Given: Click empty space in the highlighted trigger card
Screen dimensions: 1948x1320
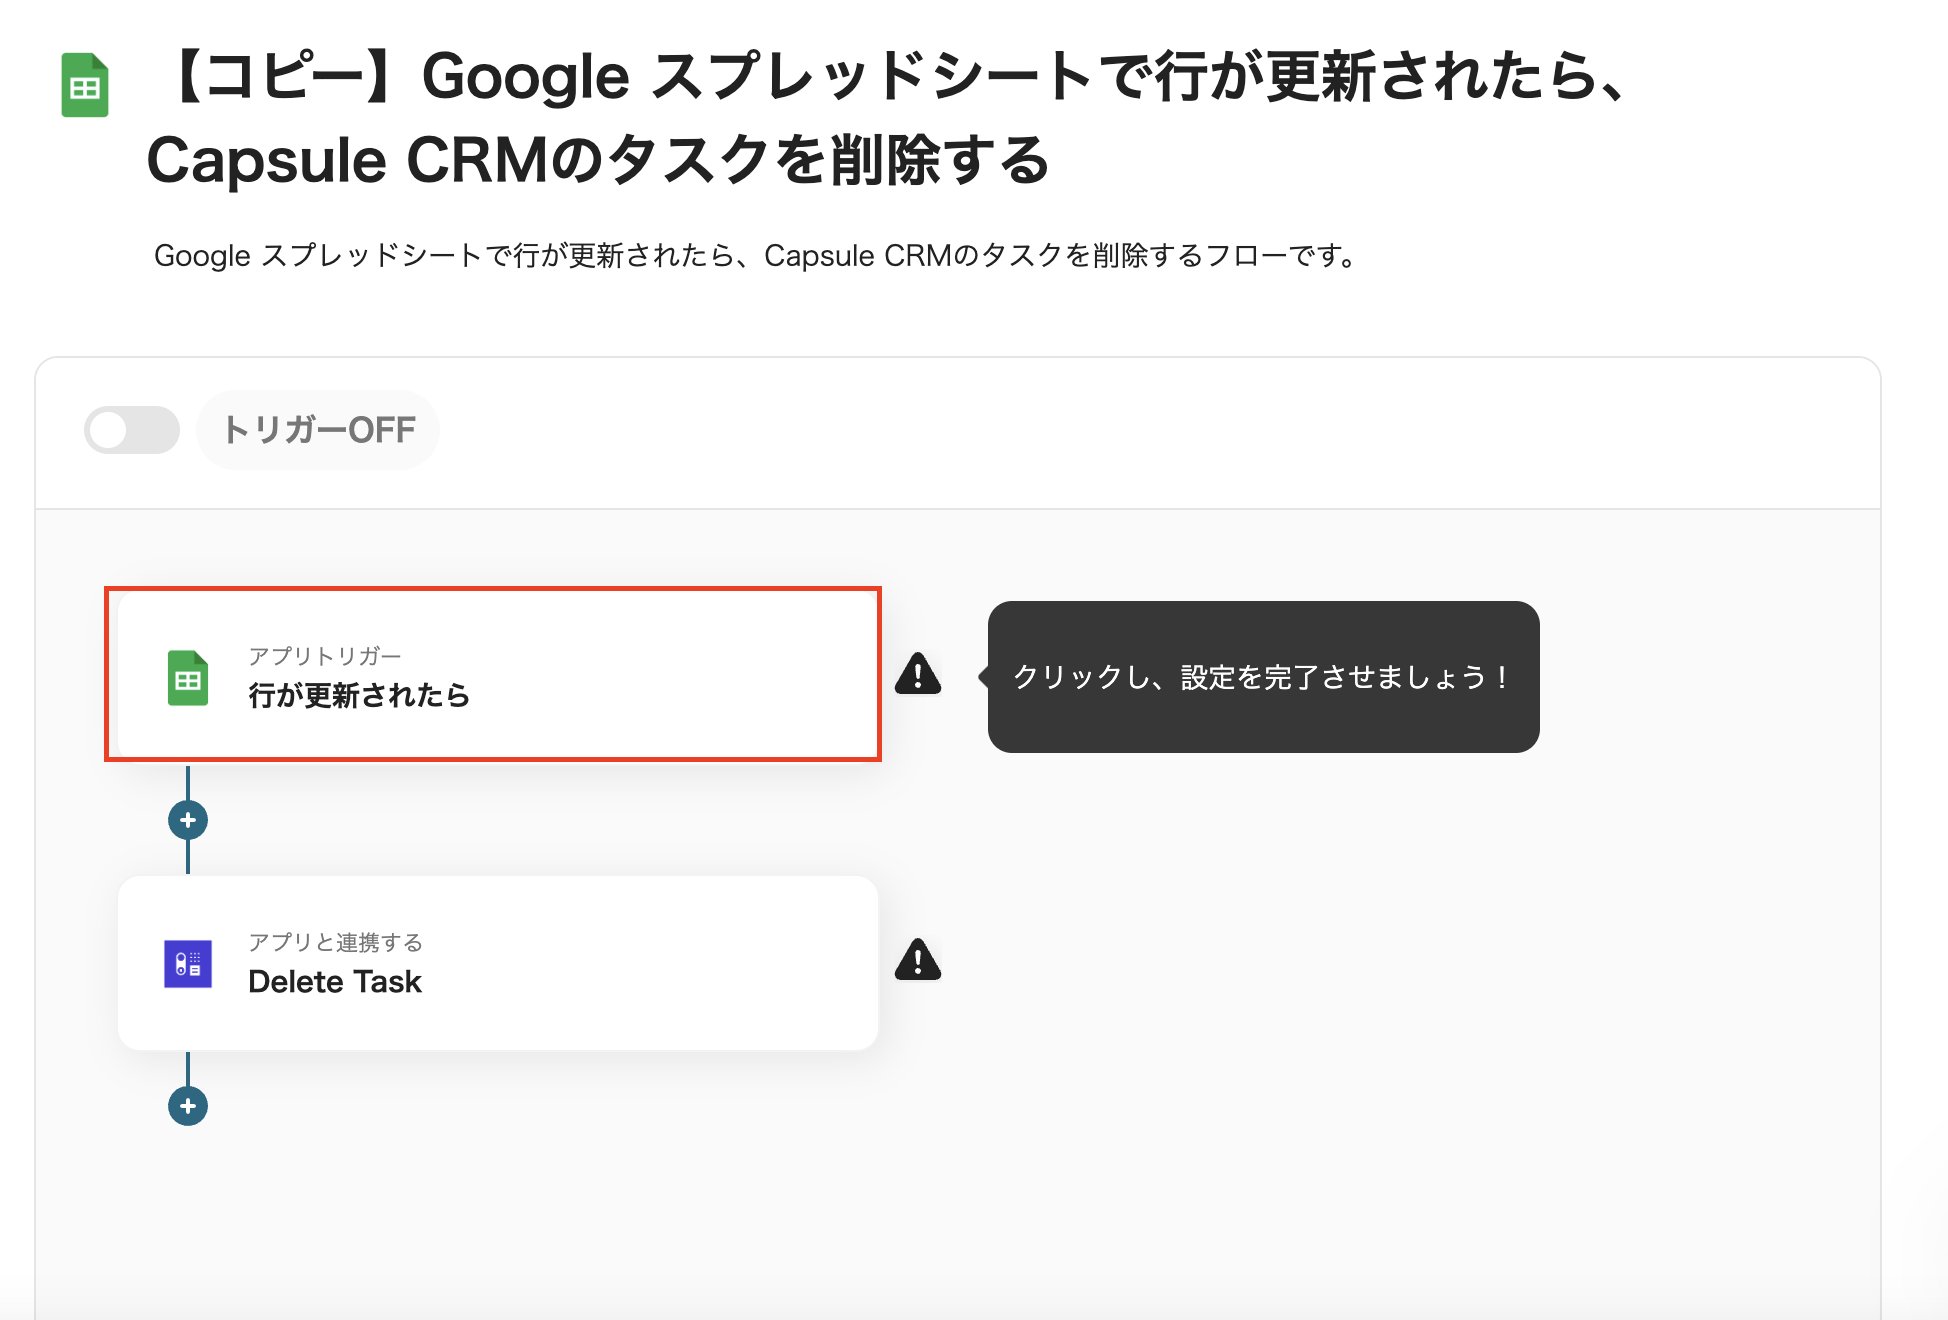Looking at the screenshot, I should pyautogui.click(x=680, y=676).
